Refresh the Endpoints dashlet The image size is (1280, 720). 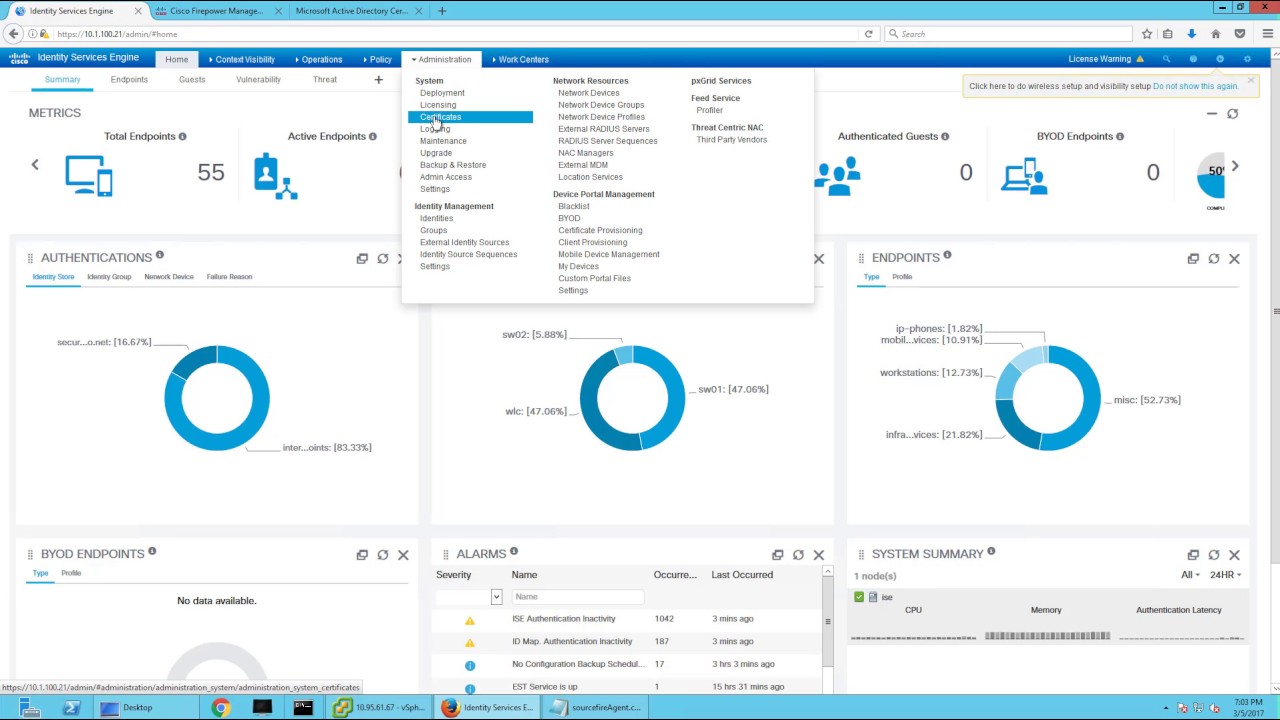click(1214, 259)
